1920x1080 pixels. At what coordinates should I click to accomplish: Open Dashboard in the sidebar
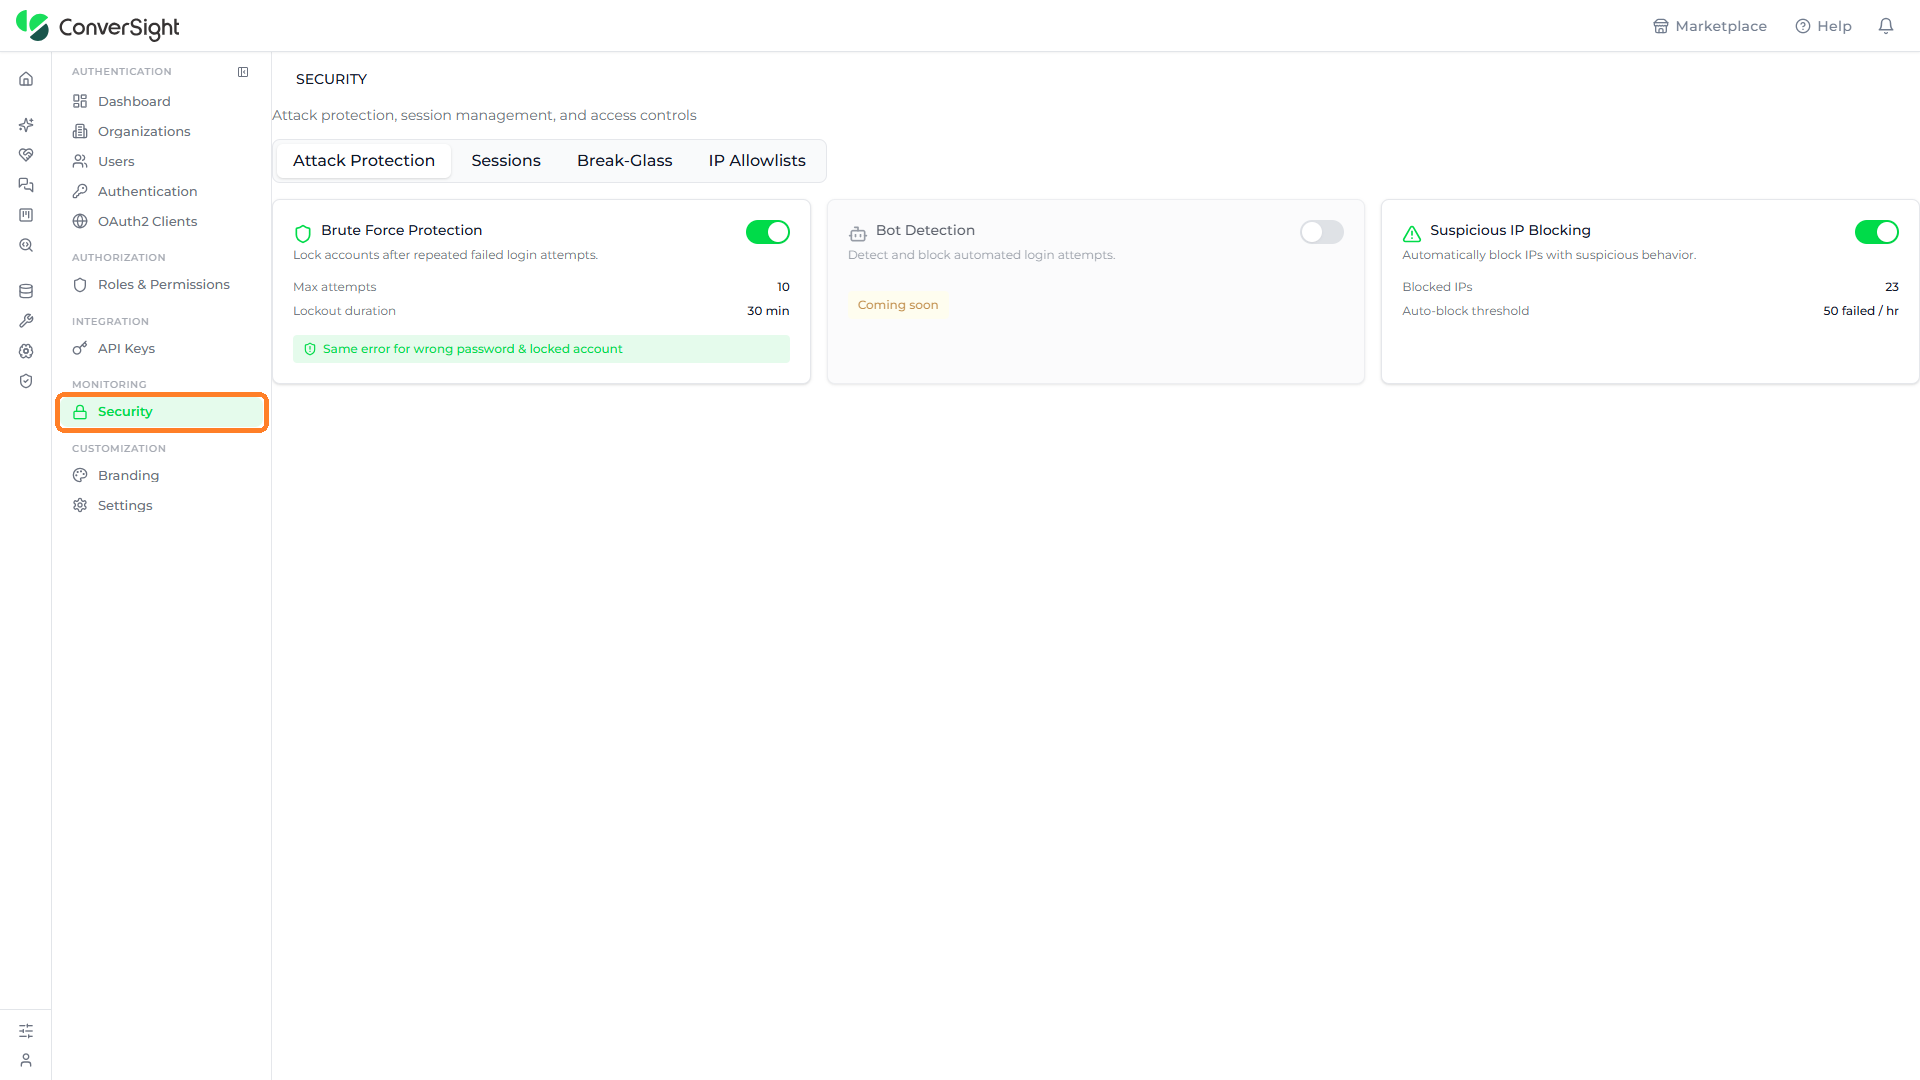click(x=162, y=101)
